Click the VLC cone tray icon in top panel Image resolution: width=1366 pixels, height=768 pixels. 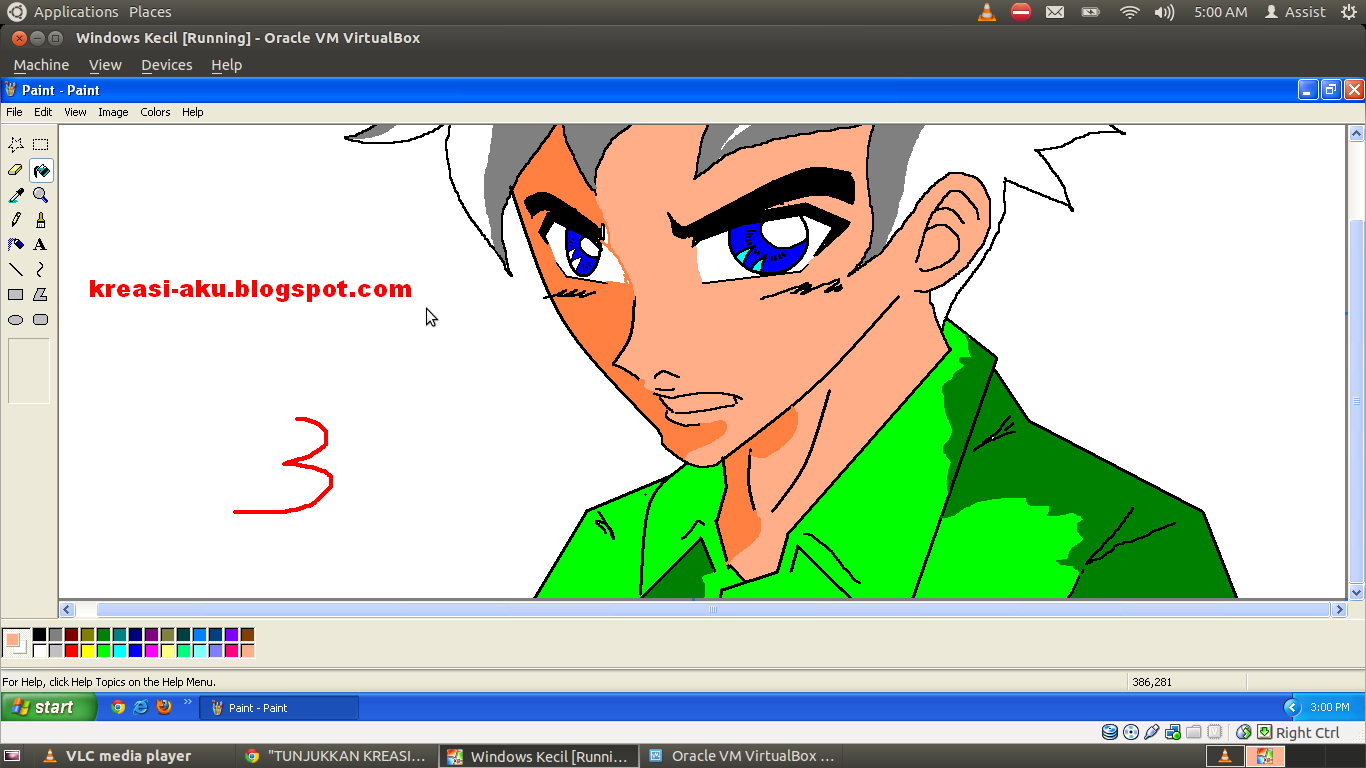[x=987, y=12]
